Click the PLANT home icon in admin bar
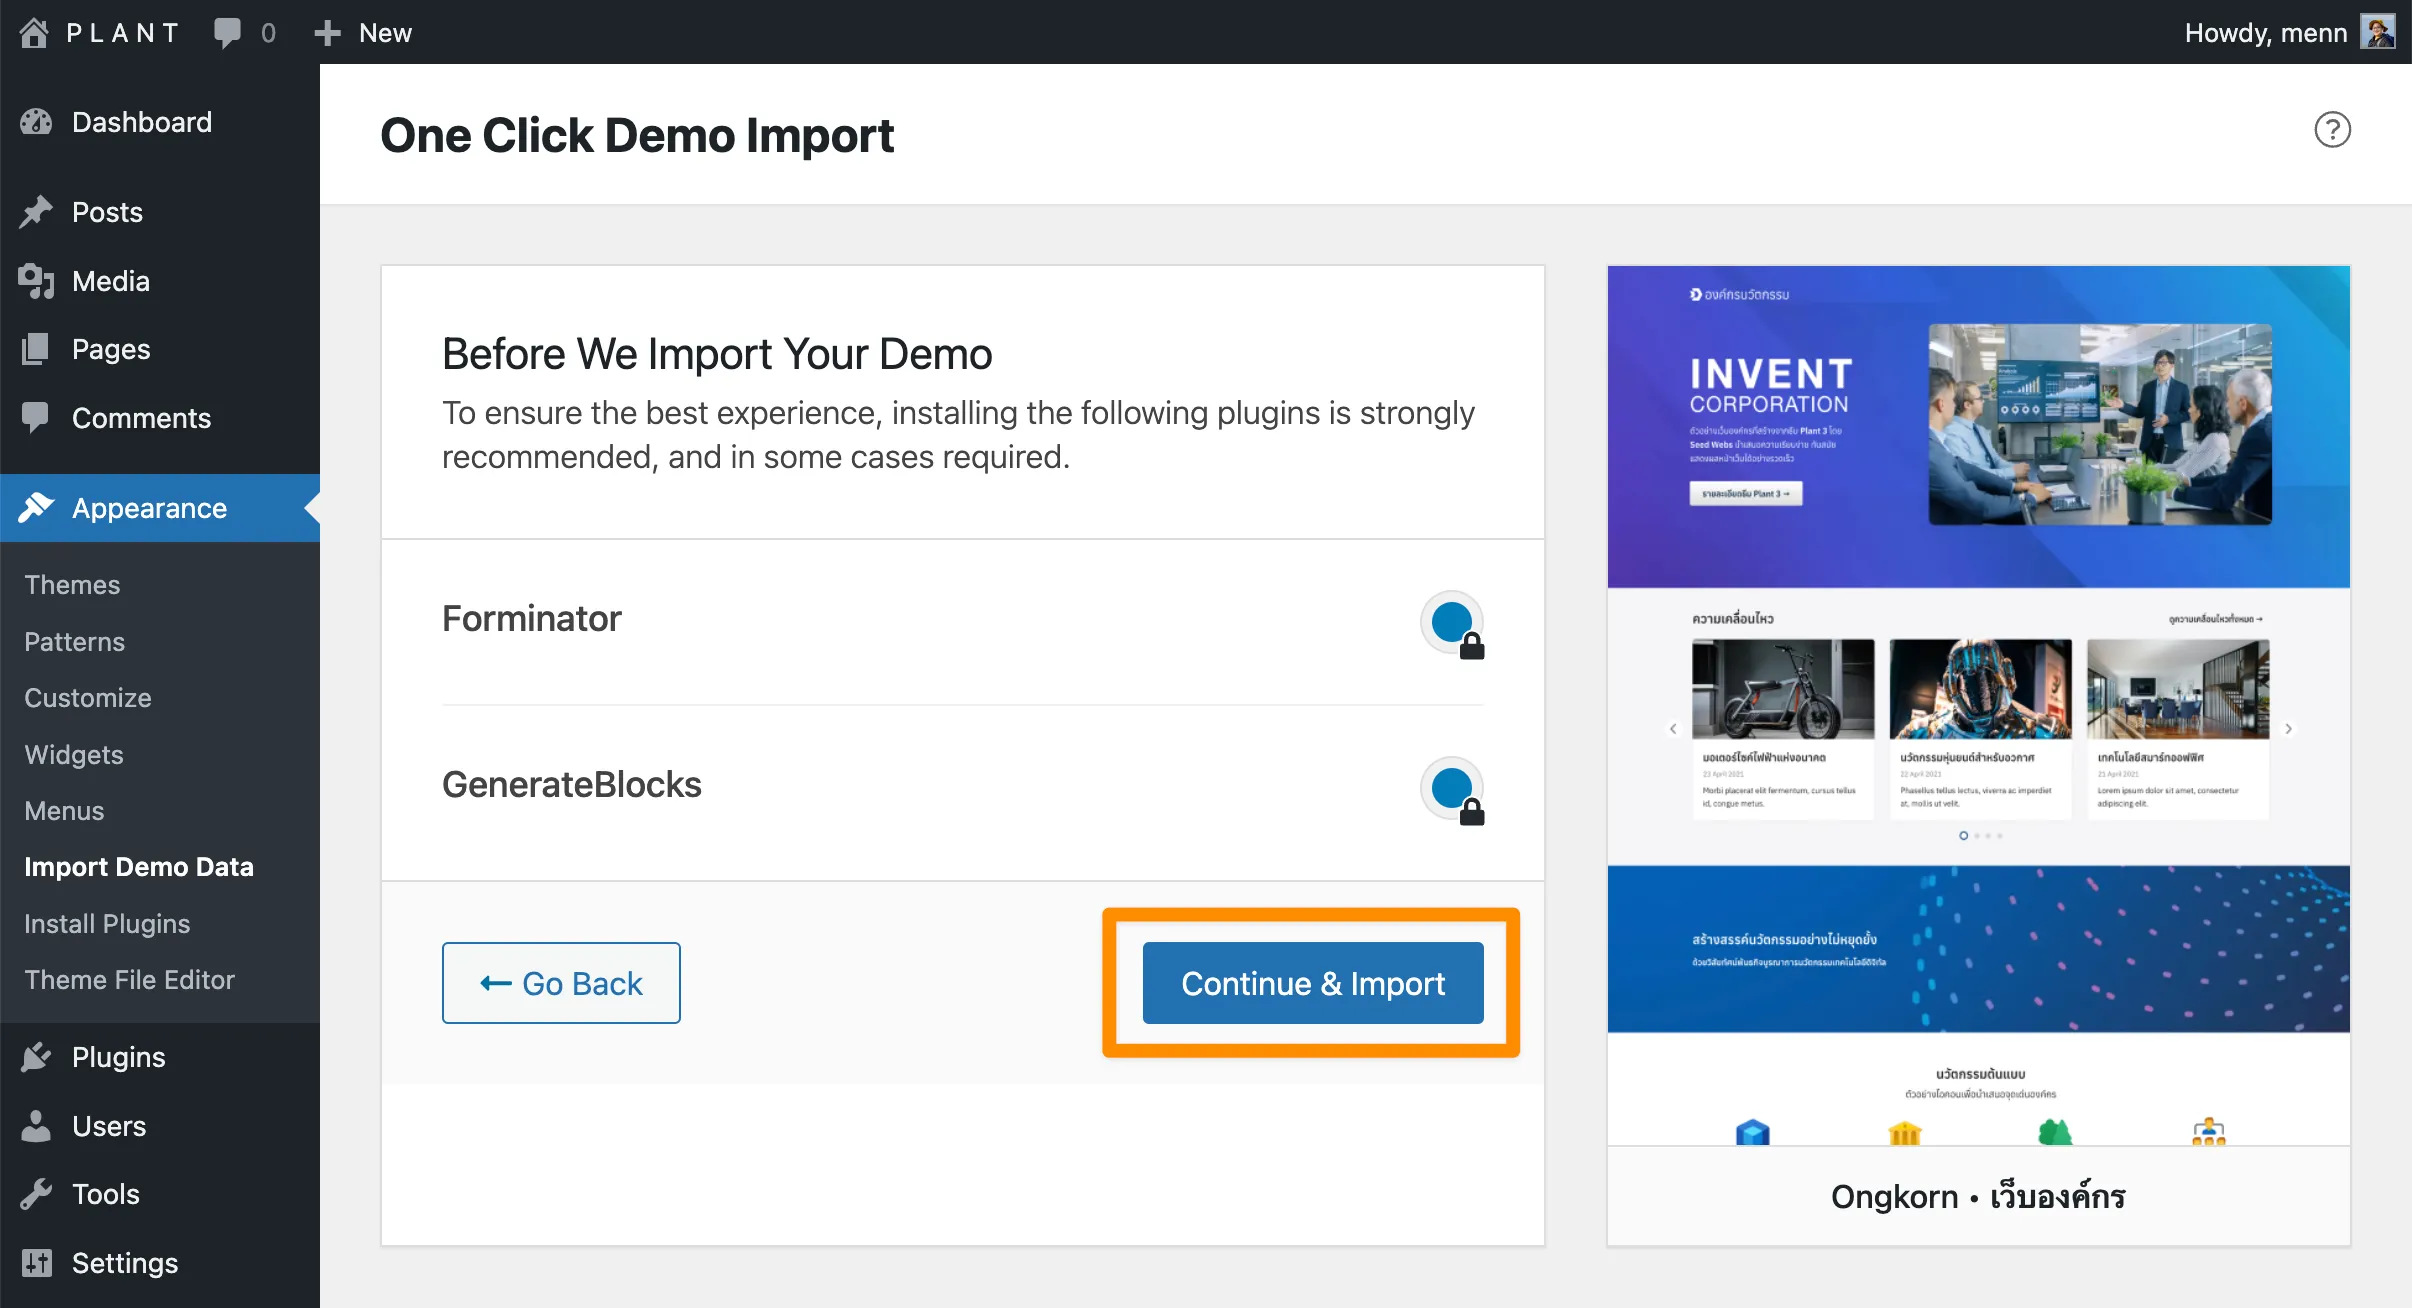Screen dimensions: 2412x1308 [36, 31]
